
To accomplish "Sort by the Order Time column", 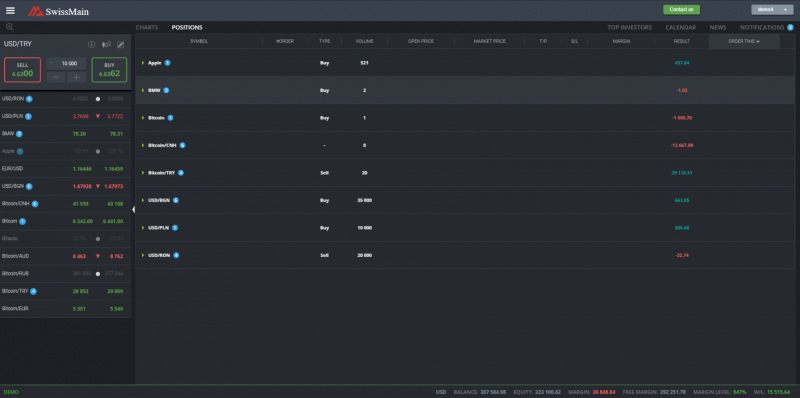I will [x=744, y=41].
